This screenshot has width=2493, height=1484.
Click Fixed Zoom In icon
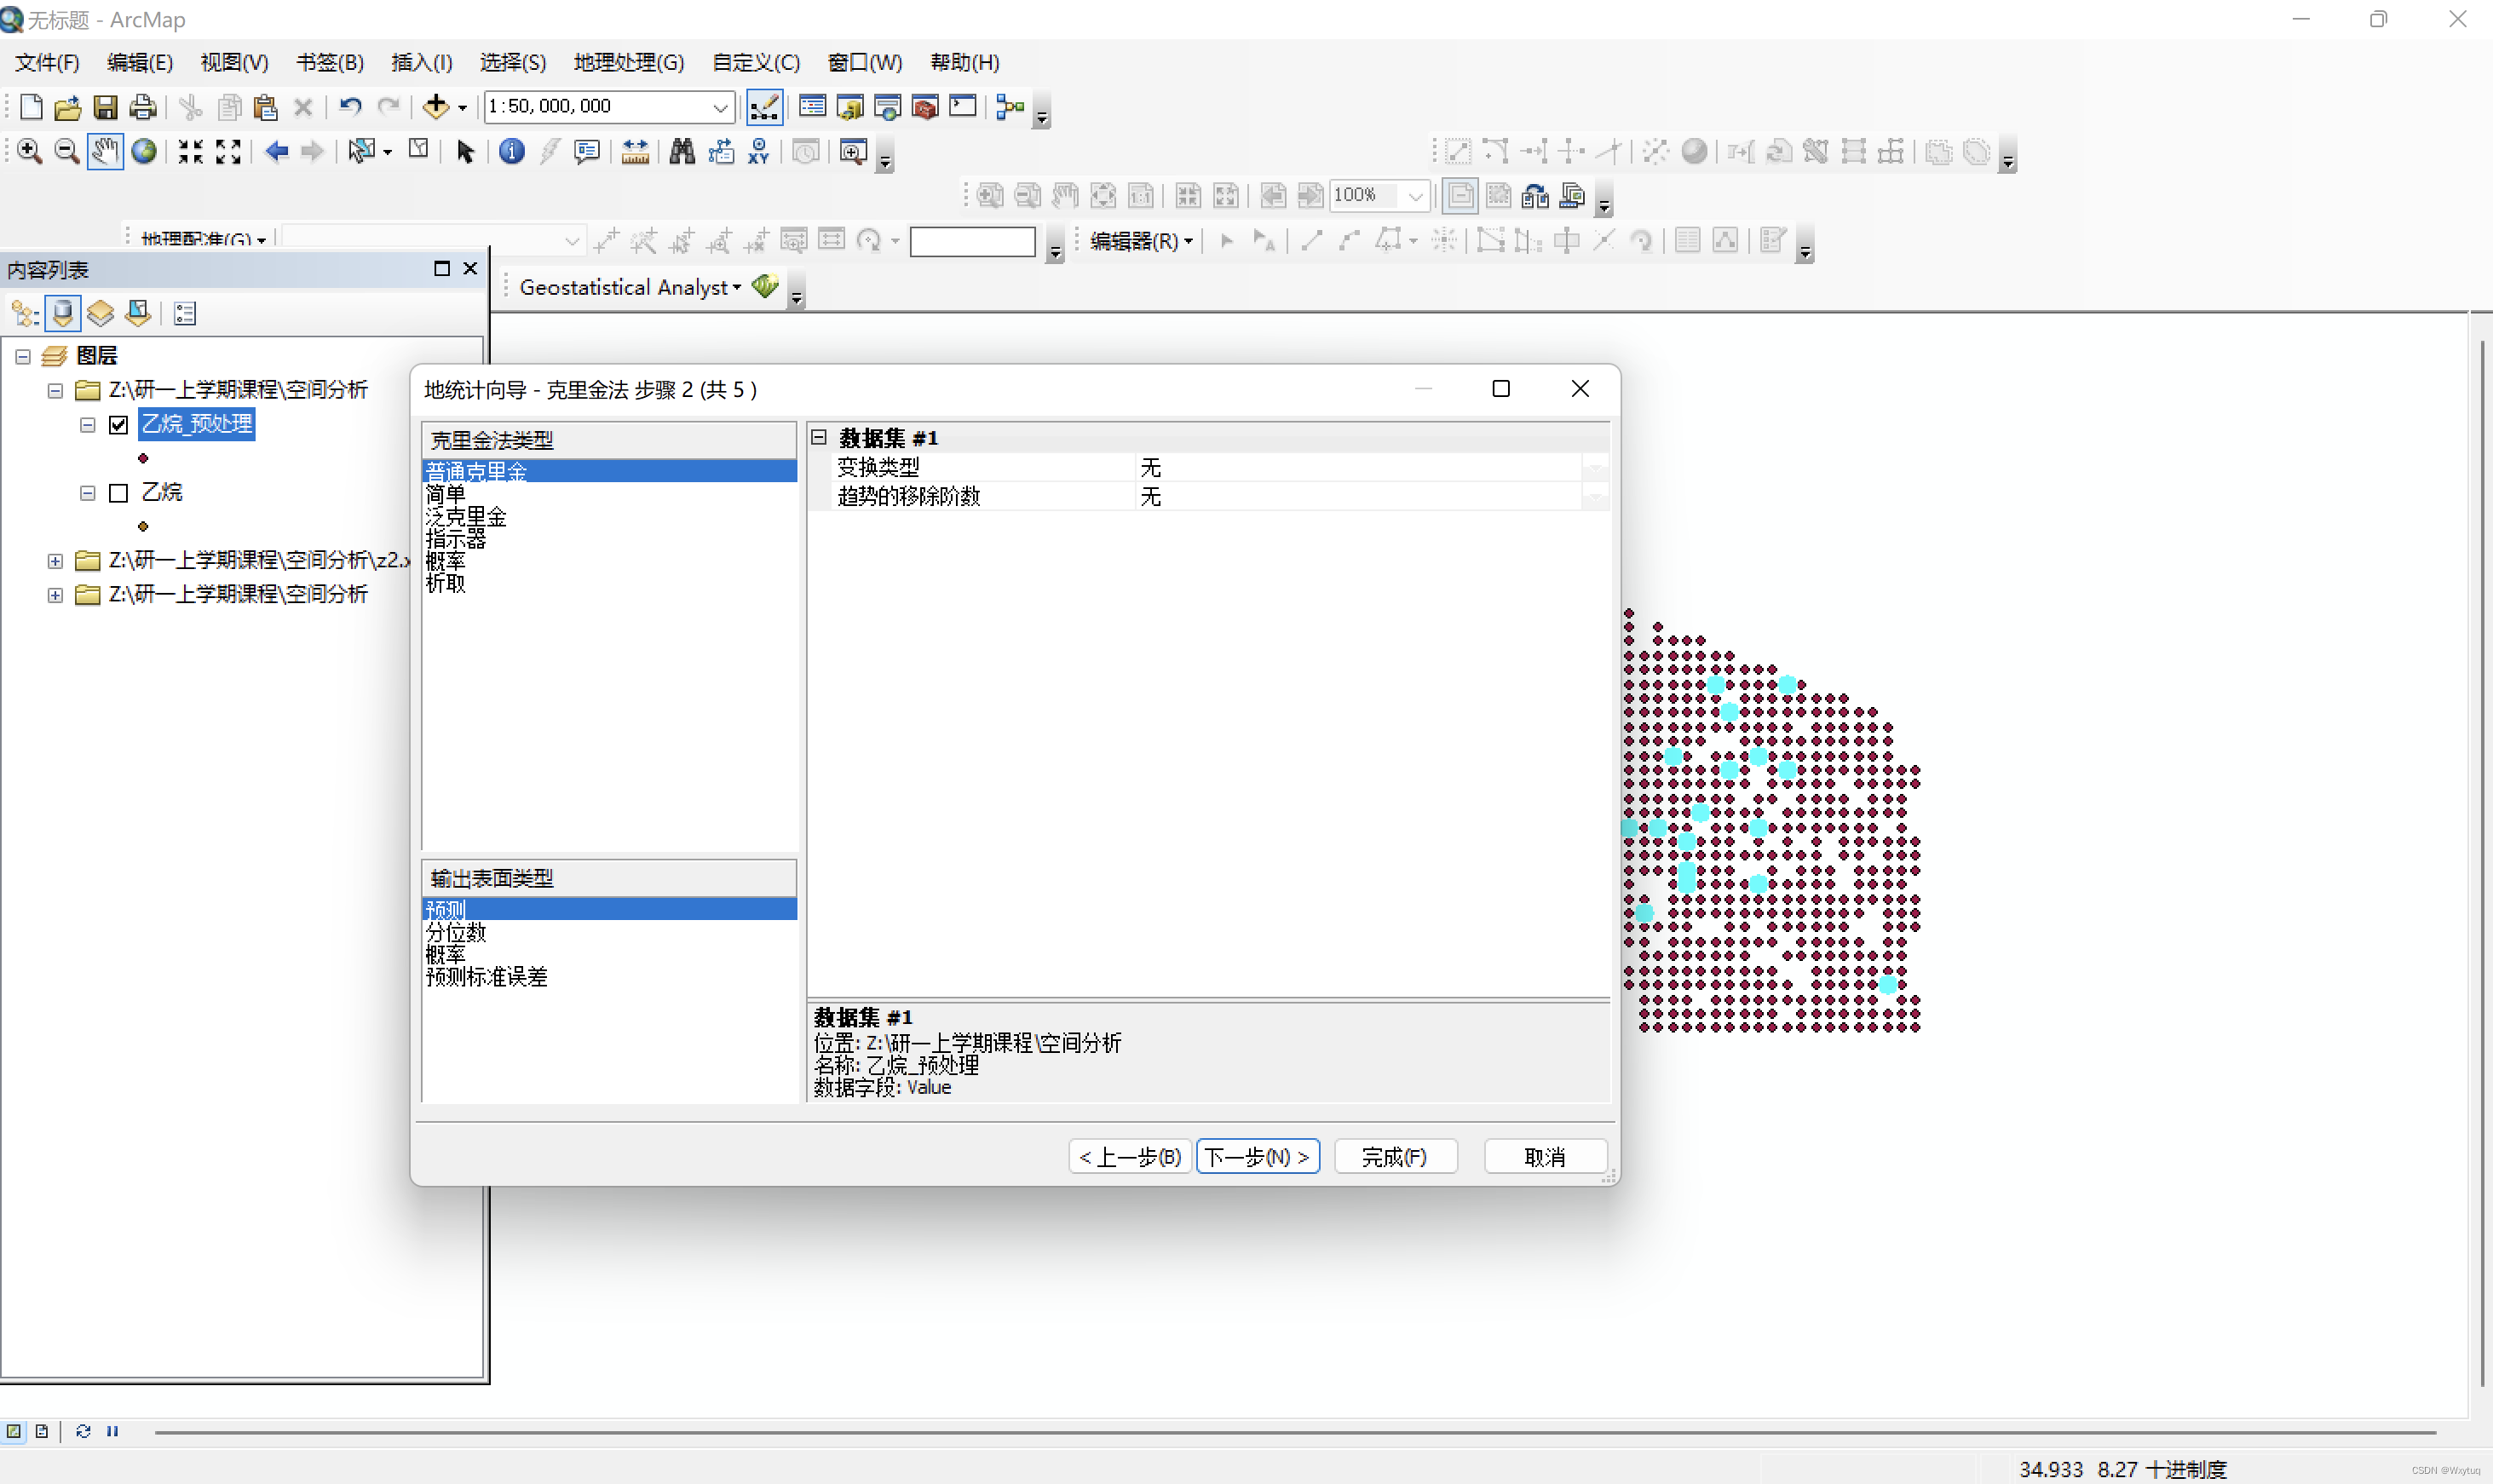[x=190, y=151]
